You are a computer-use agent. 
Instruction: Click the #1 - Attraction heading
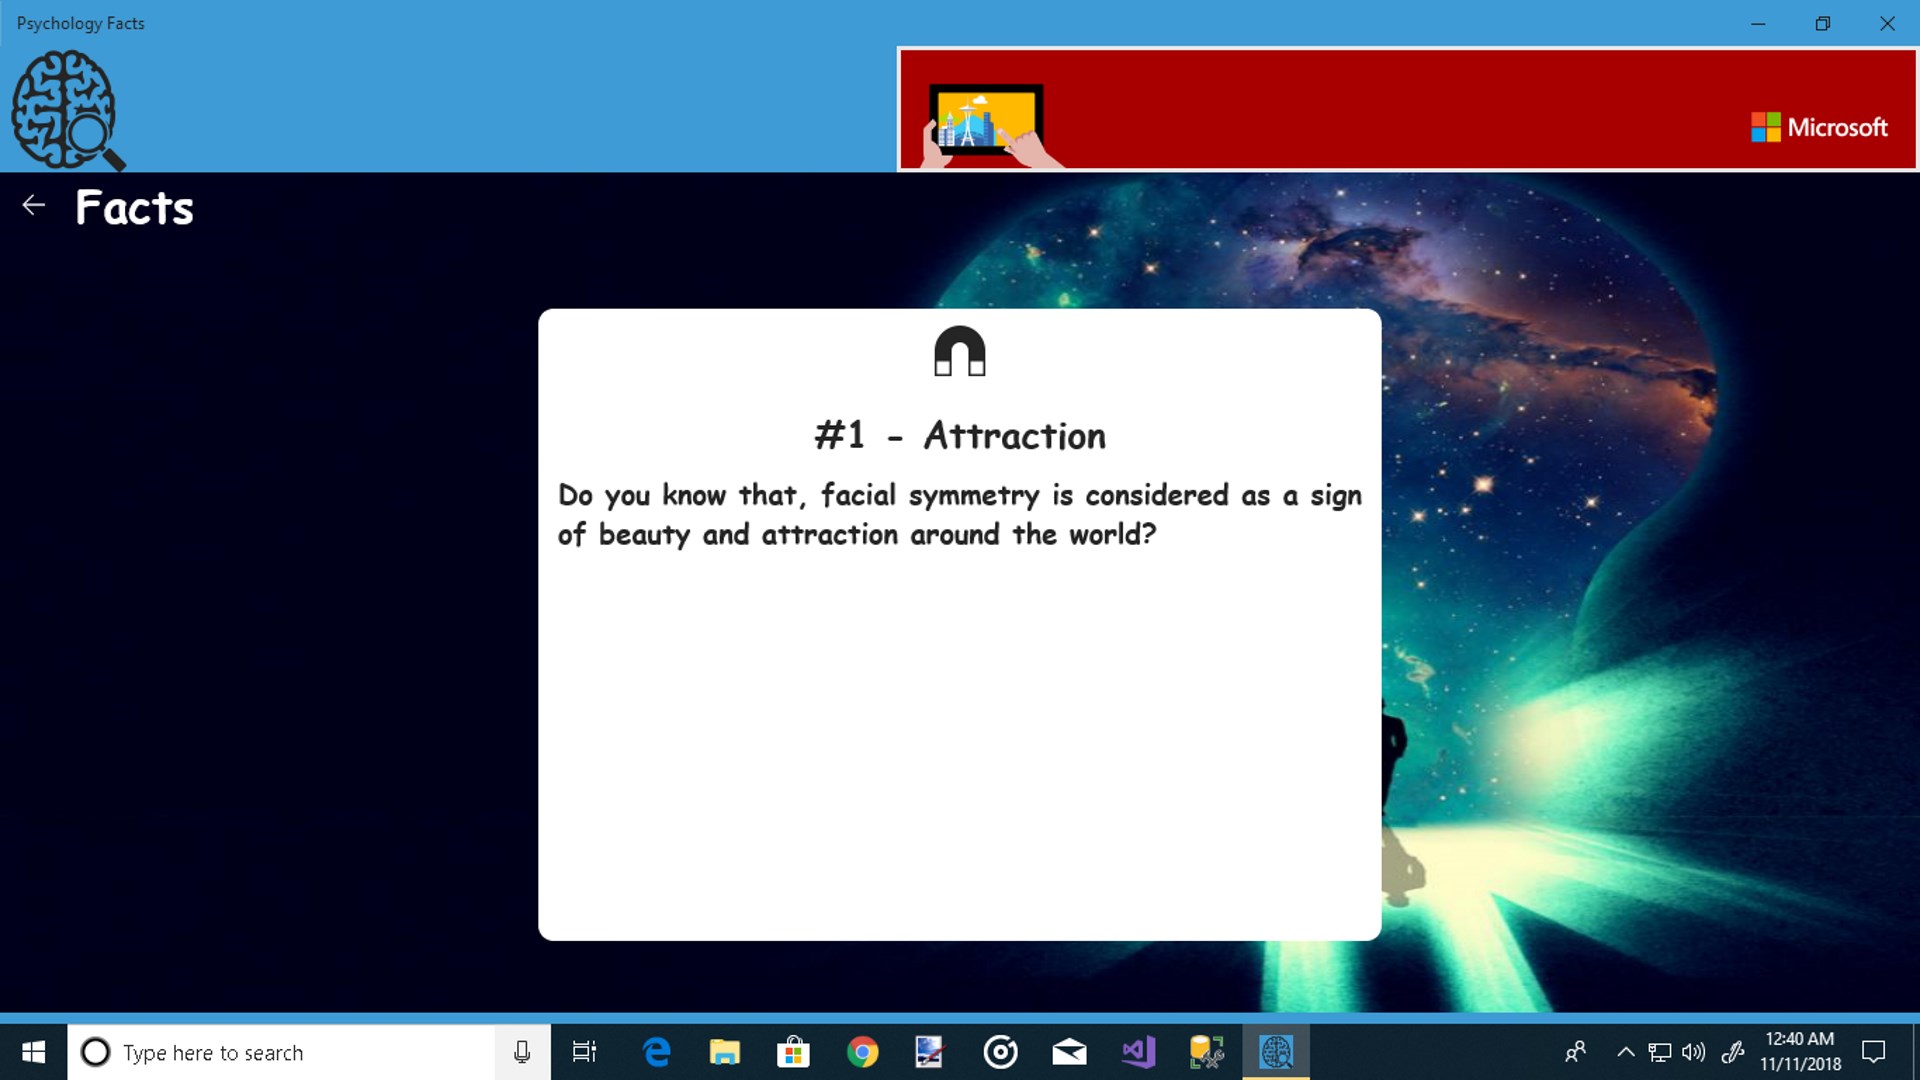(x=959, y=436)
